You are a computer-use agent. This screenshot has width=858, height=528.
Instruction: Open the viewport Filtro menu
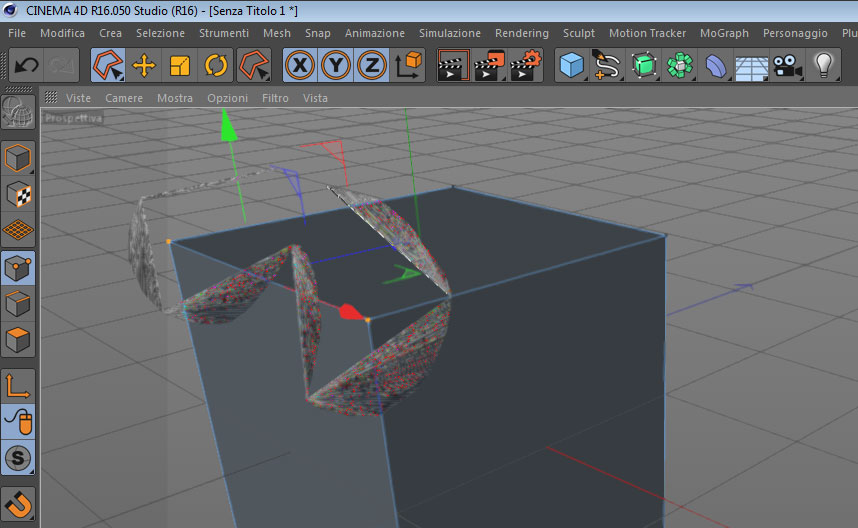click(275, 98)
